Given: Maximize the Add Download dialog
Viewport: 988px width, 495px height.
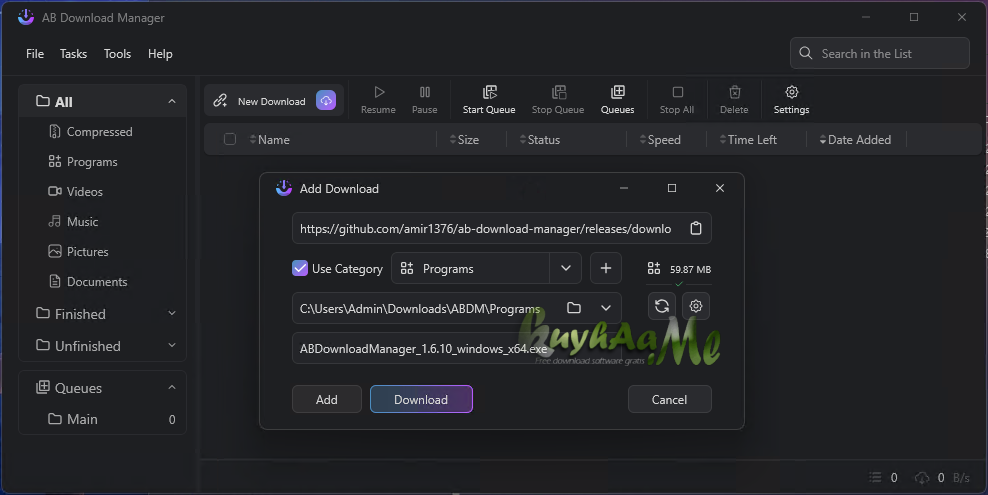Looking at the screenshot, I should [672, 188].
